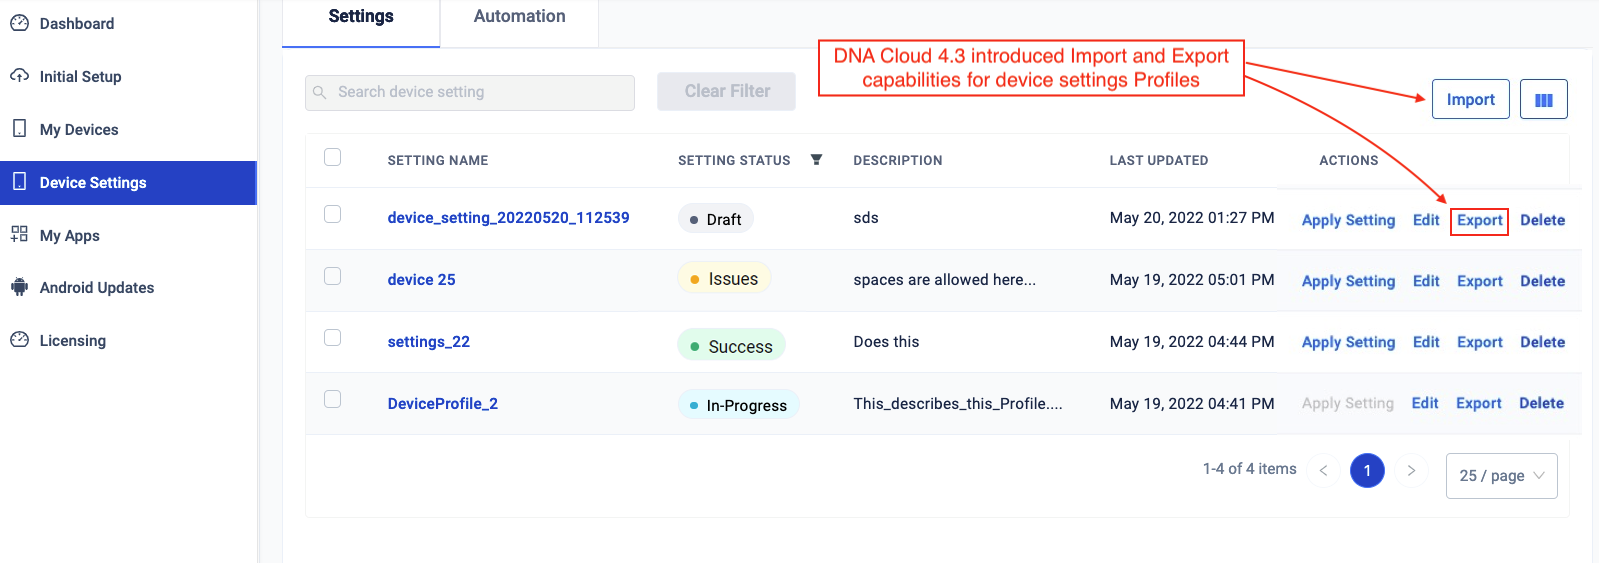This screenshot has width=1599, height=563.
Task: Delete the settings_22 profile
Action: click(1542, 342)
